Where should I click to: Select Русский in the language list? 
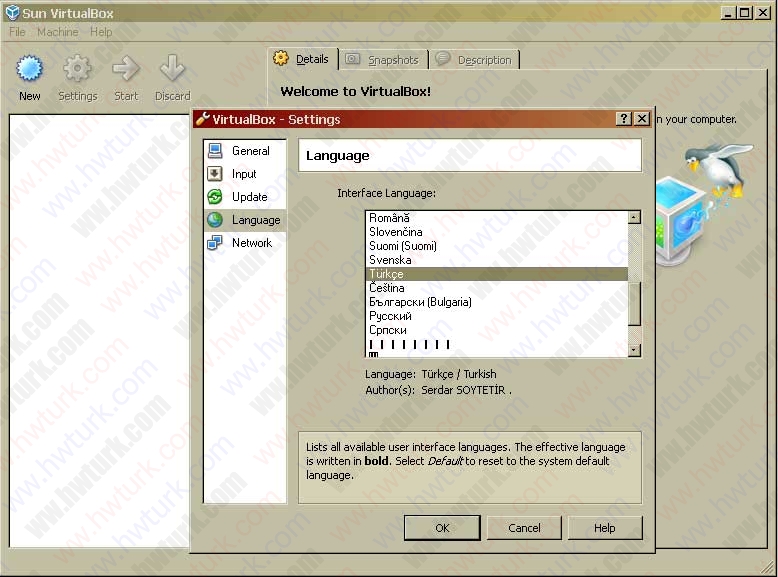click(497, 316)
